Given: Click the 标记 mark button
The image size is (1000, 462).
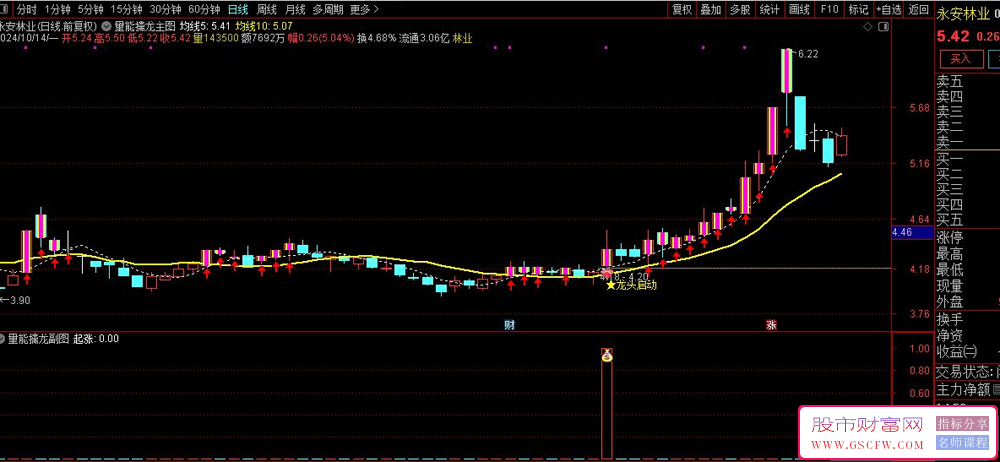Looking at the screenshot, I should tap(858, 10).
